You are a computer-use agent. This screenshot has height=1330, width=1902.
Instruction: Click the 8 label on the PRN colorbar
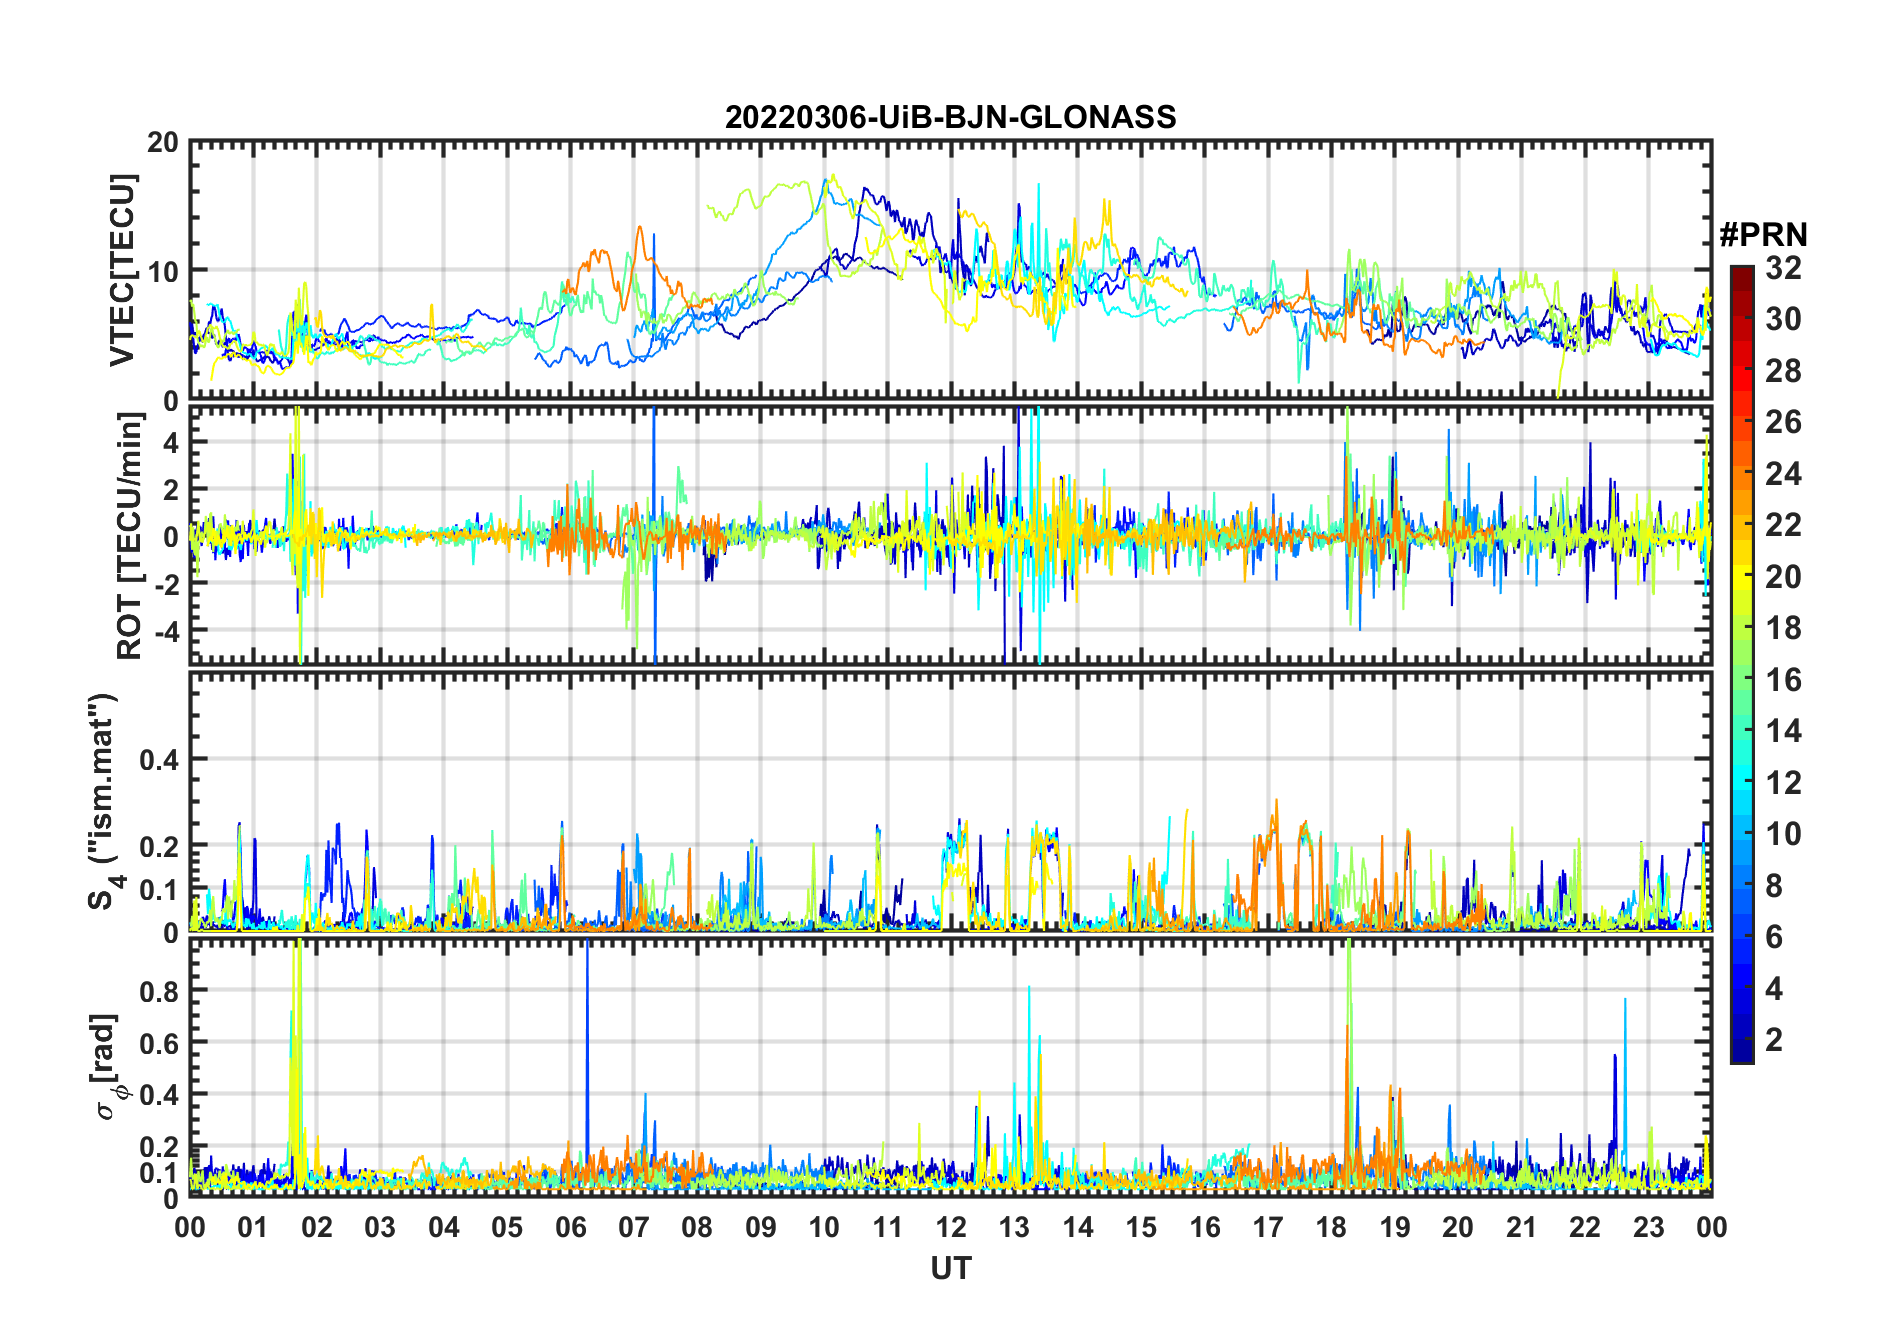(1775, 886)
